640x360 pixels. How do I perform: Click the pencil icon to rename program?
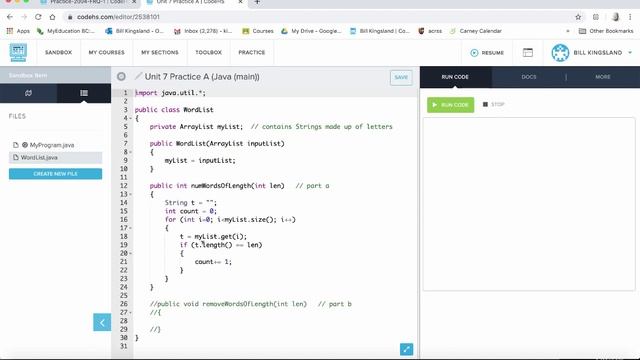tap(138, 76)
